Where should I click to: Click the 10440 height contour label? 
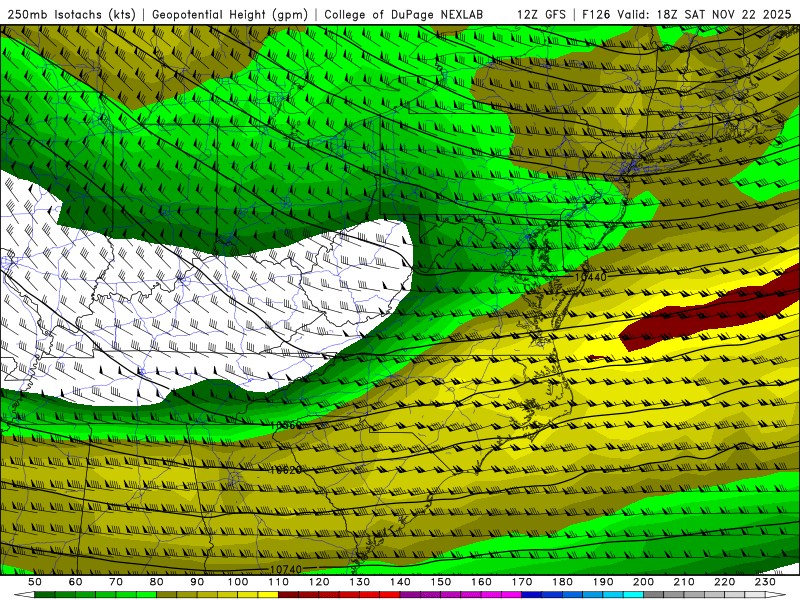(590, 277)
